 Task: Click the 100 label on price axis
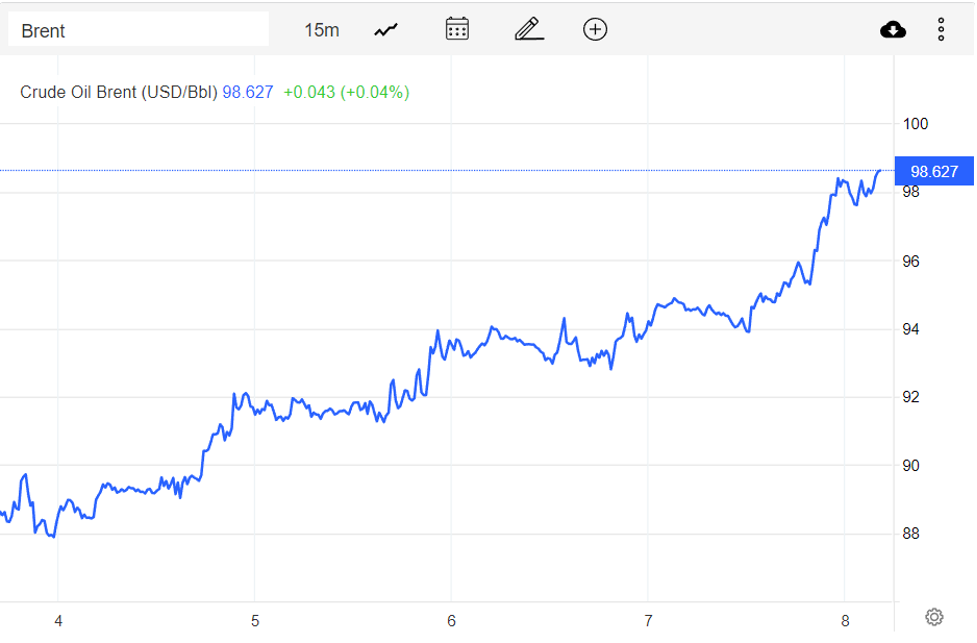click(x=915, y=124)
